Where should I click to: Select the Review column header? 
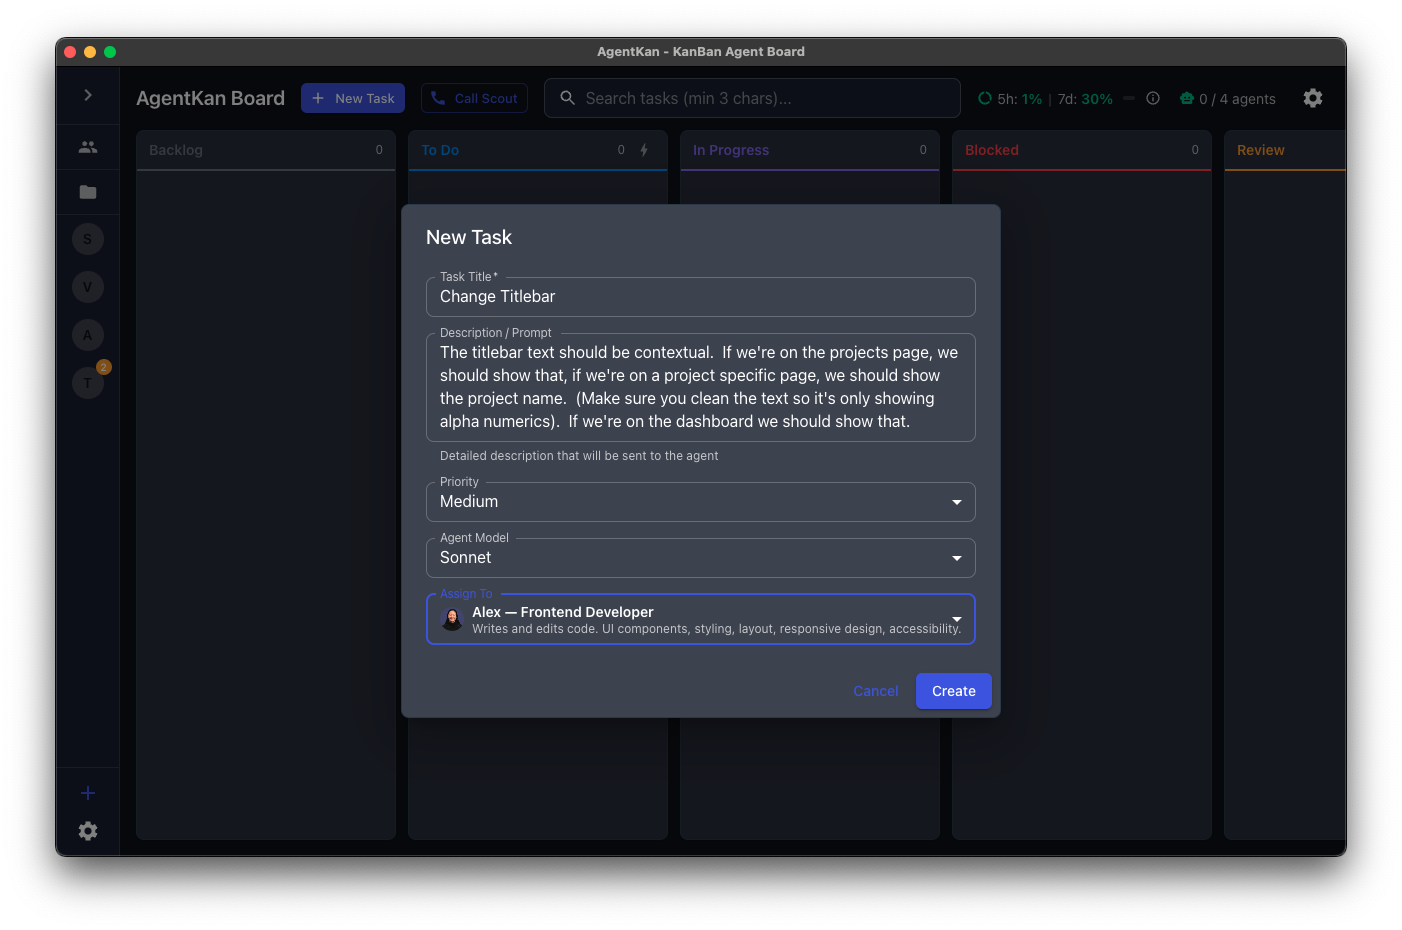click(1260, 150)
